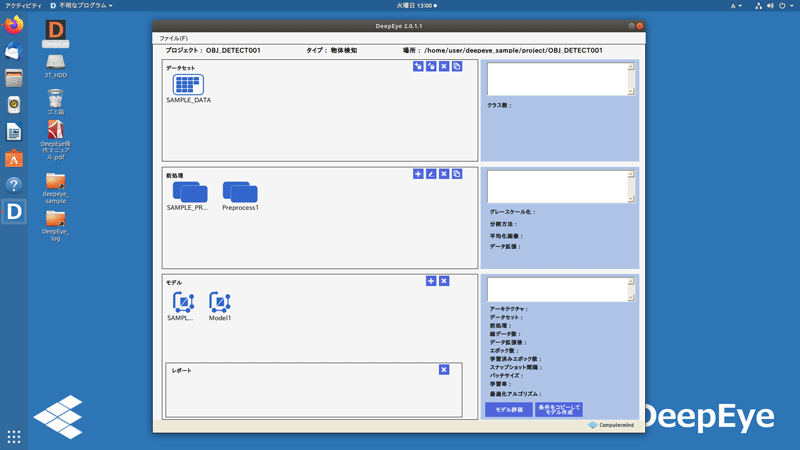Select the SAMPLE_PR... preprocess icon
Viewport: 800px width, 450px height.
pyautogui.click(x=190, y=192)
